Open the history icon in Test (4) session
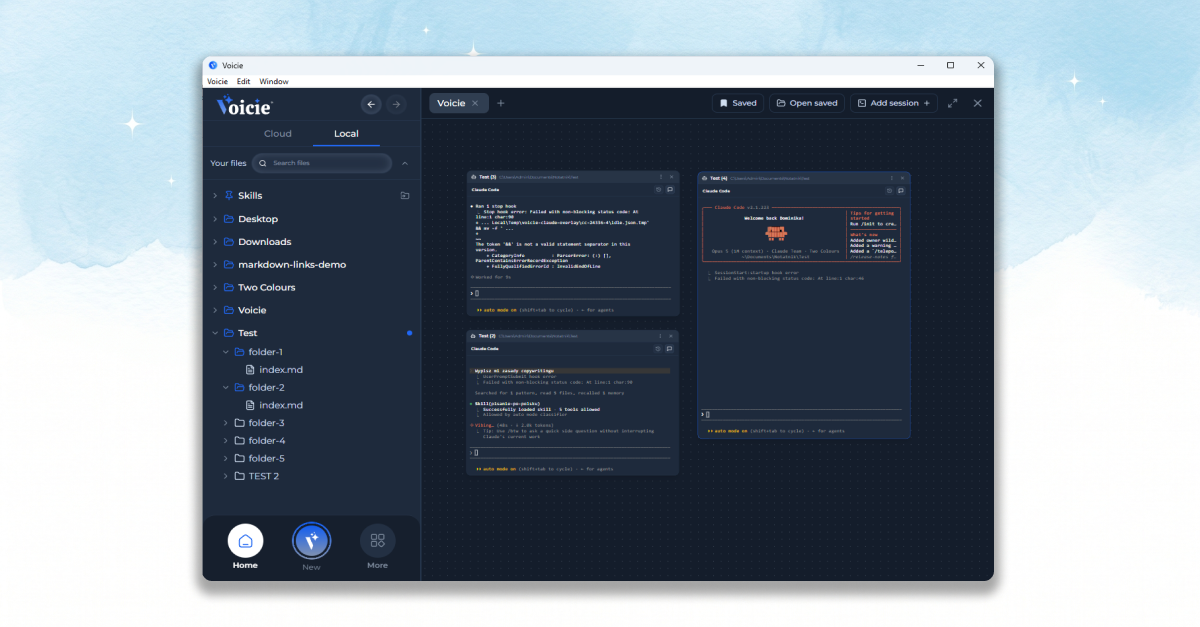This screenshot has height=627, width=1200. pyautogui.click(x=889, y=190)
